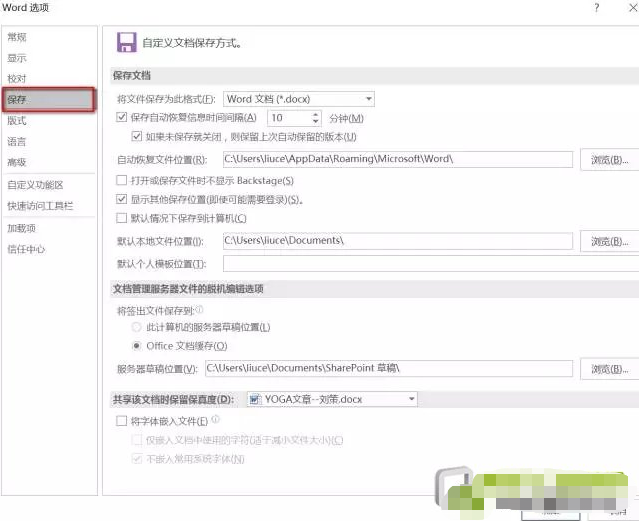Switch to the 语言 category
Viewport: 642px width, 521px height.
(x=17, y=142)
